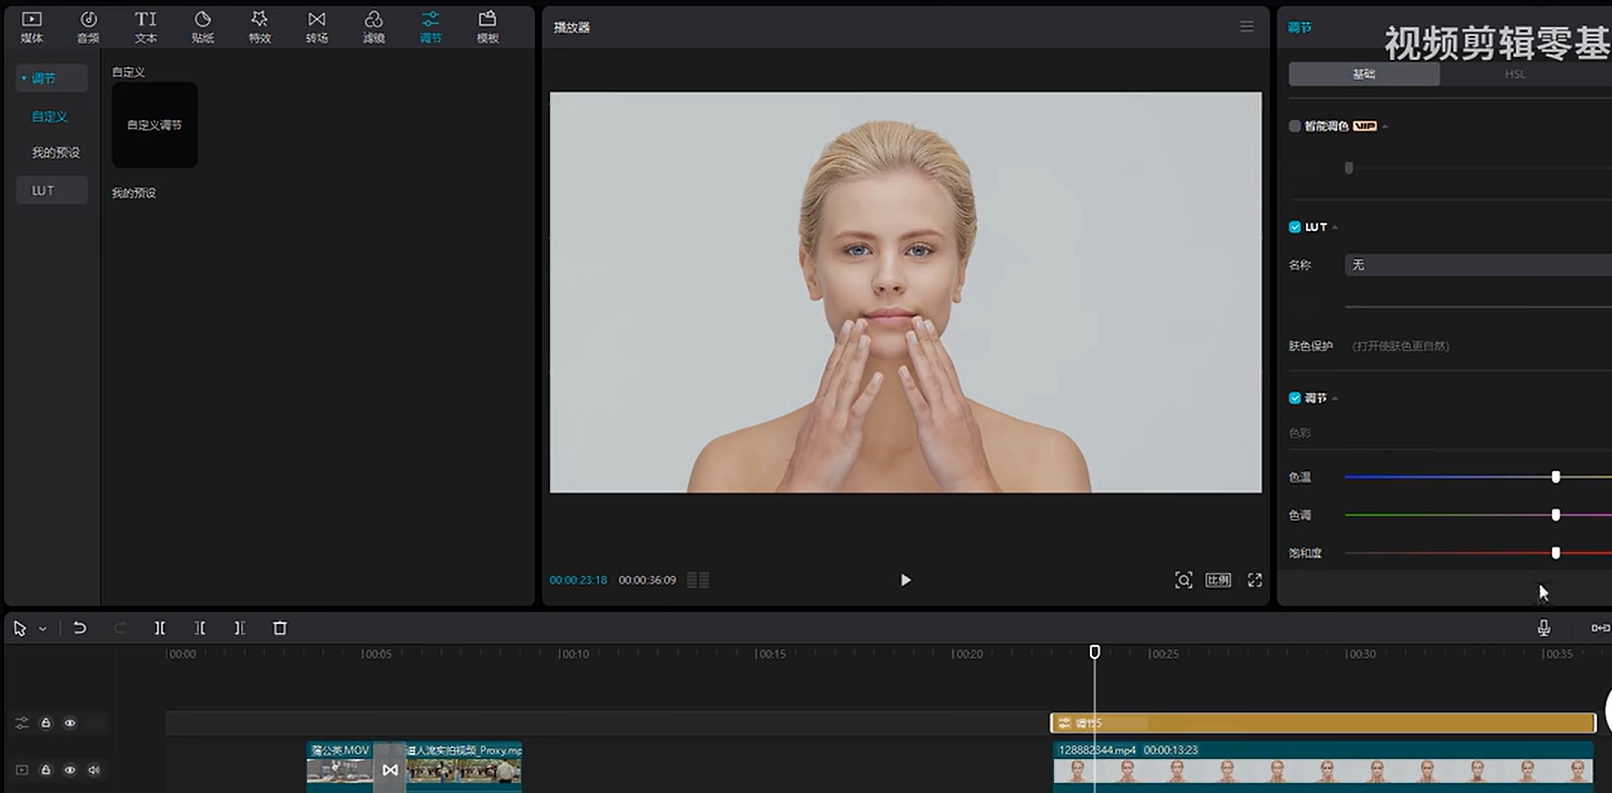Click the 色温 temperature slider handle
Image resolution: width=1612 pixels, height=793 pixels.
click(x=1555, y=477)
